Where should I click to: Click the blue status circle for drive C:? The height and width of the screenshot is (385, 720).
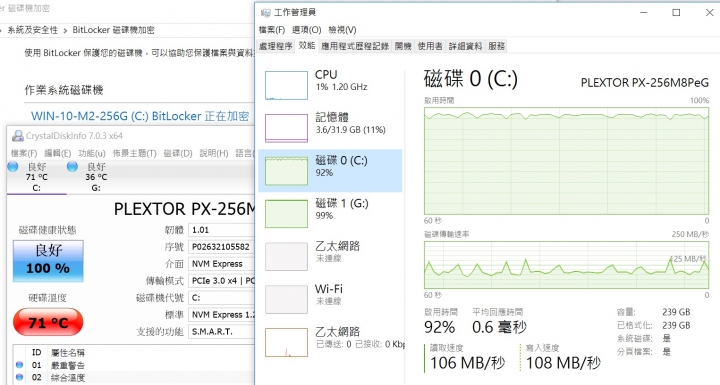[x=13, y=166]
